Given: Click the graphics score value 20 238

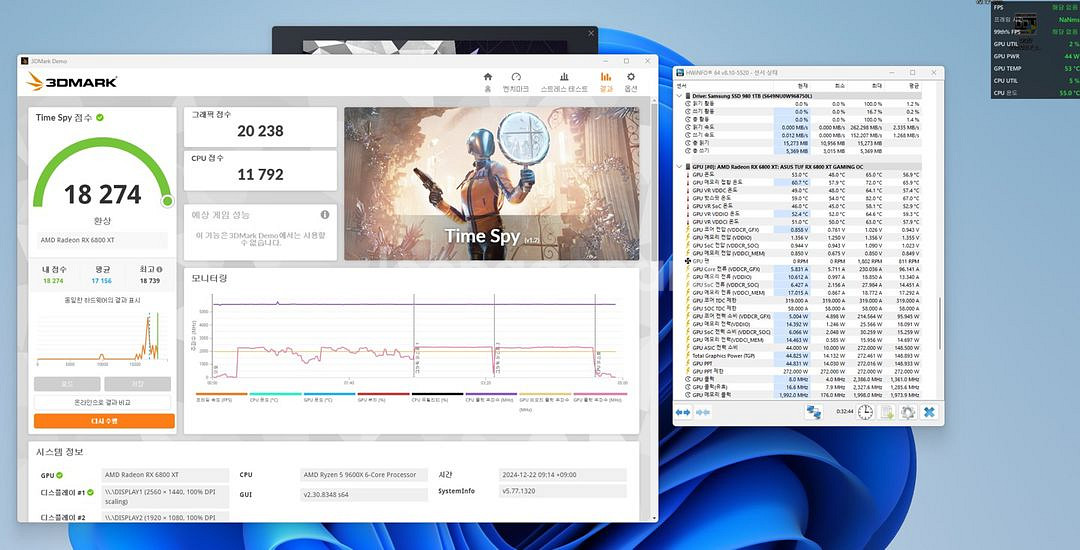Looking at the screenshot, I should (x=260, y=131).
